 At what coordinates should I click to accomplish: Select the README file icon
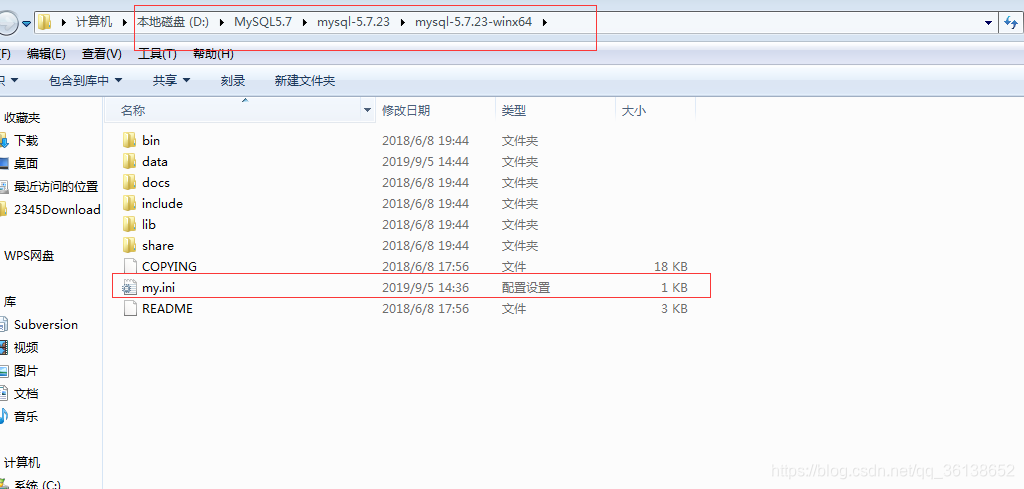pos(129,308)
